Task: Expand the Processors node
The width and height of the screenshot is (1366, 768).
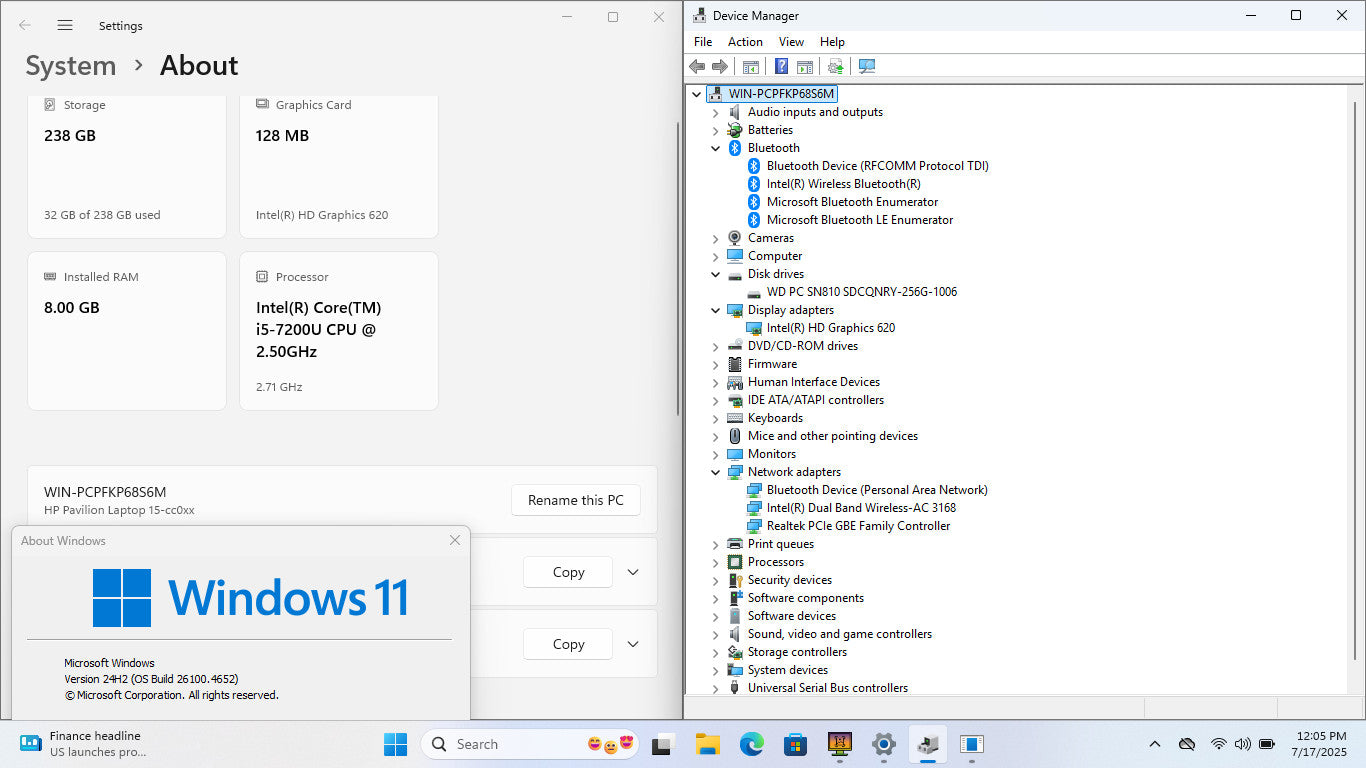Action: coord(716,562)
